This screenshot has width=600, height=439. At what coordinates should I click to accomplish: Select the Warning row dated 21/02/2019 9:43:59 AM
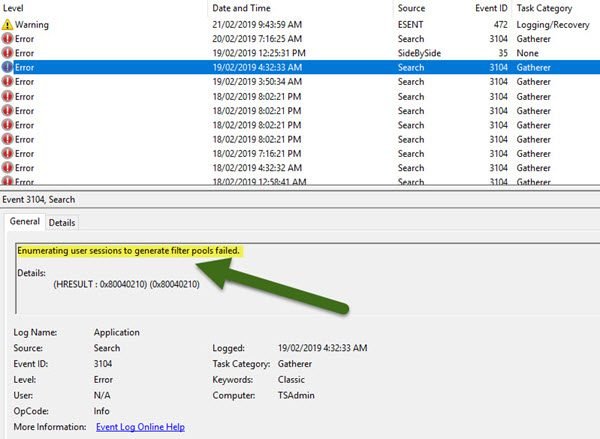pyautogui.click(x=300, y=24)
